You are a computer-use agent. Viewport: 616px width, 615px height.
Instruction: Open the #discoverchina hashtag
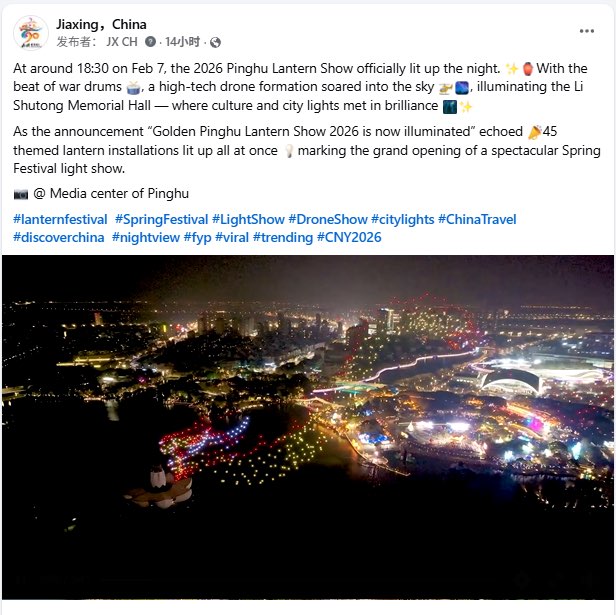tap(59, 237)
